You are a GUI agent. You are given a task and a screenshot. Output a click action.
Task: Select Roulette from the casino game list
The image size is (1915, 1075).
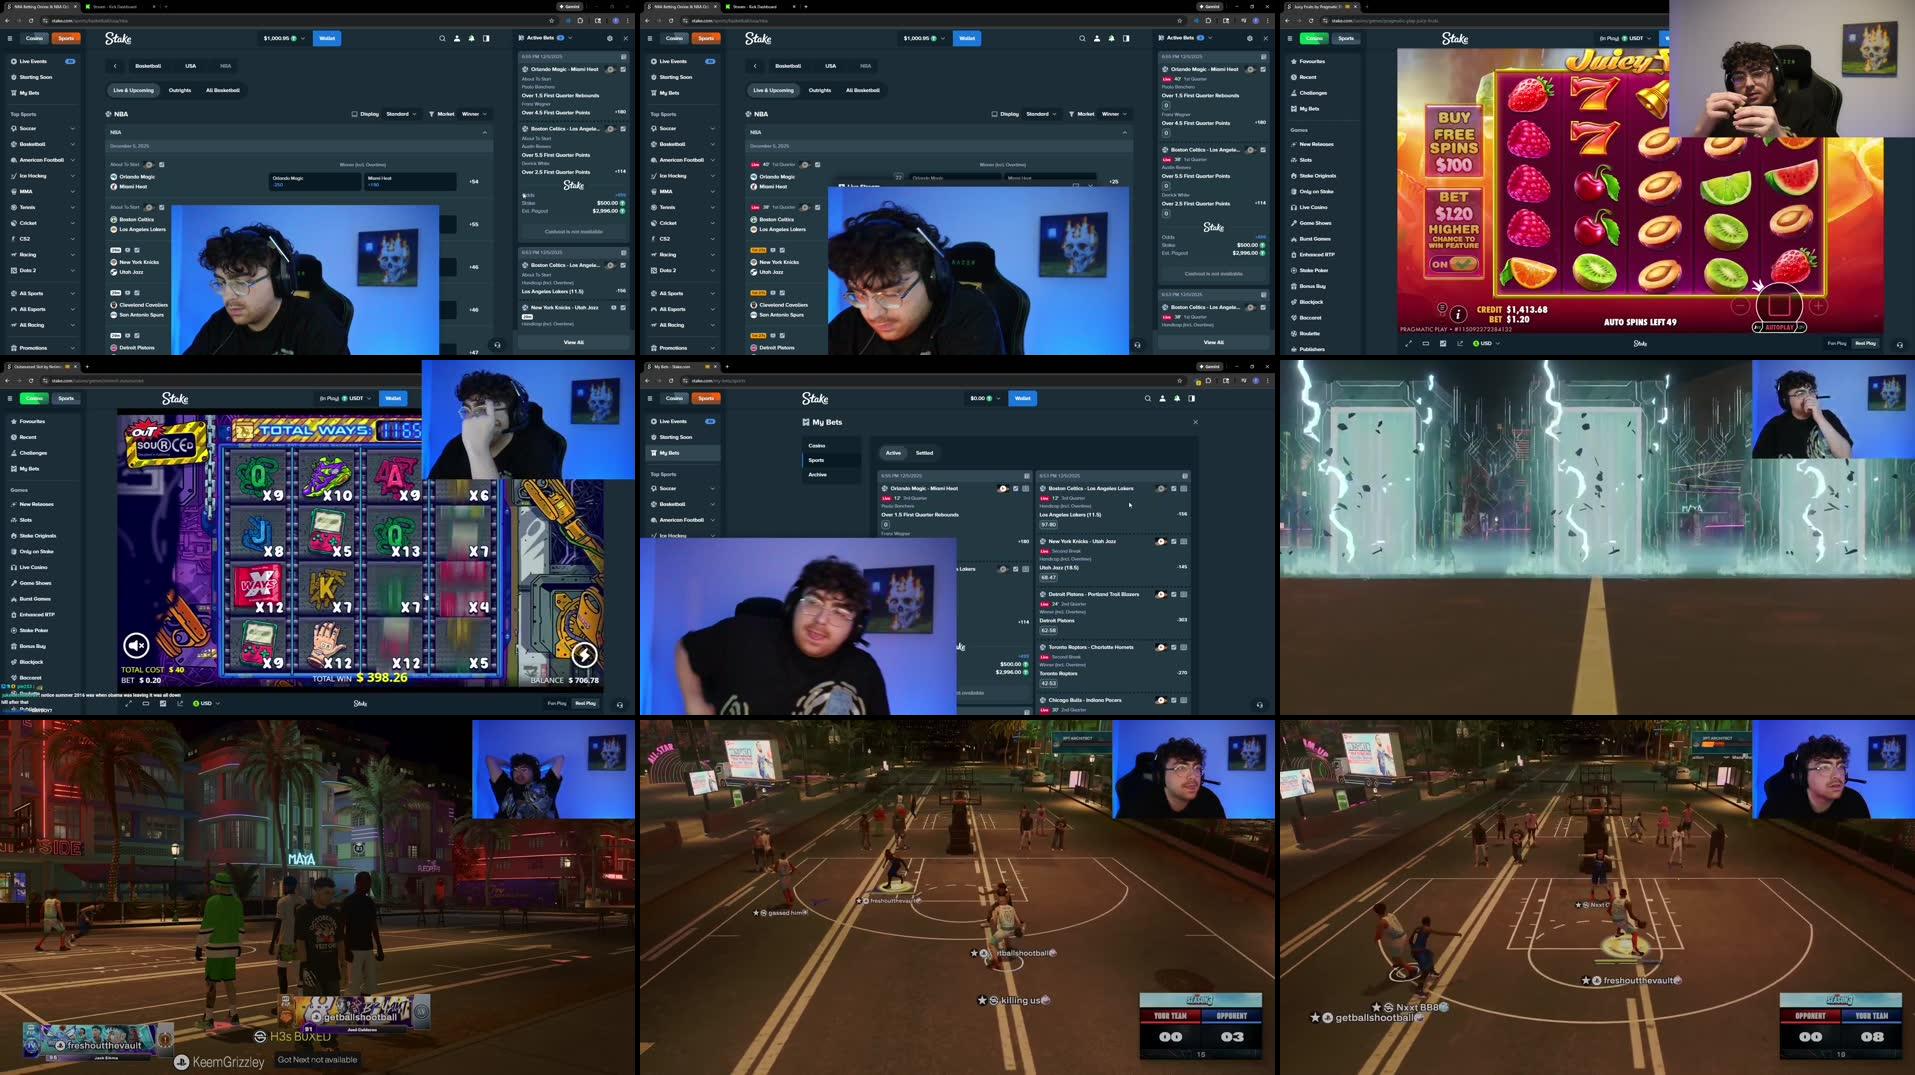(1310, 333)
